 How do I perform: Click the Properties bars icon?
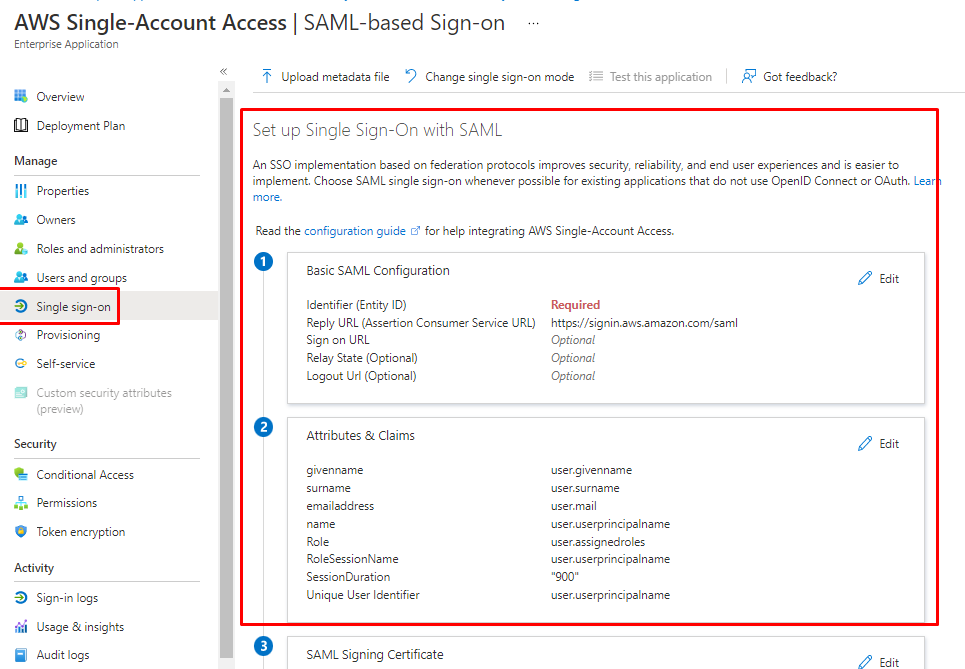point(20,191)
